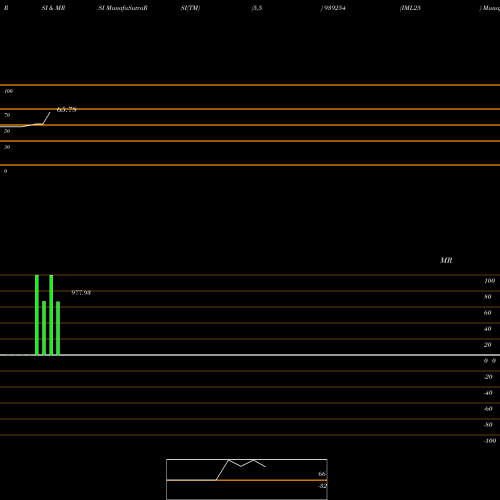This screenshot has width=500, height=500.
Task: Click the MR value label 977.98
Action: [x=81, y=293]
